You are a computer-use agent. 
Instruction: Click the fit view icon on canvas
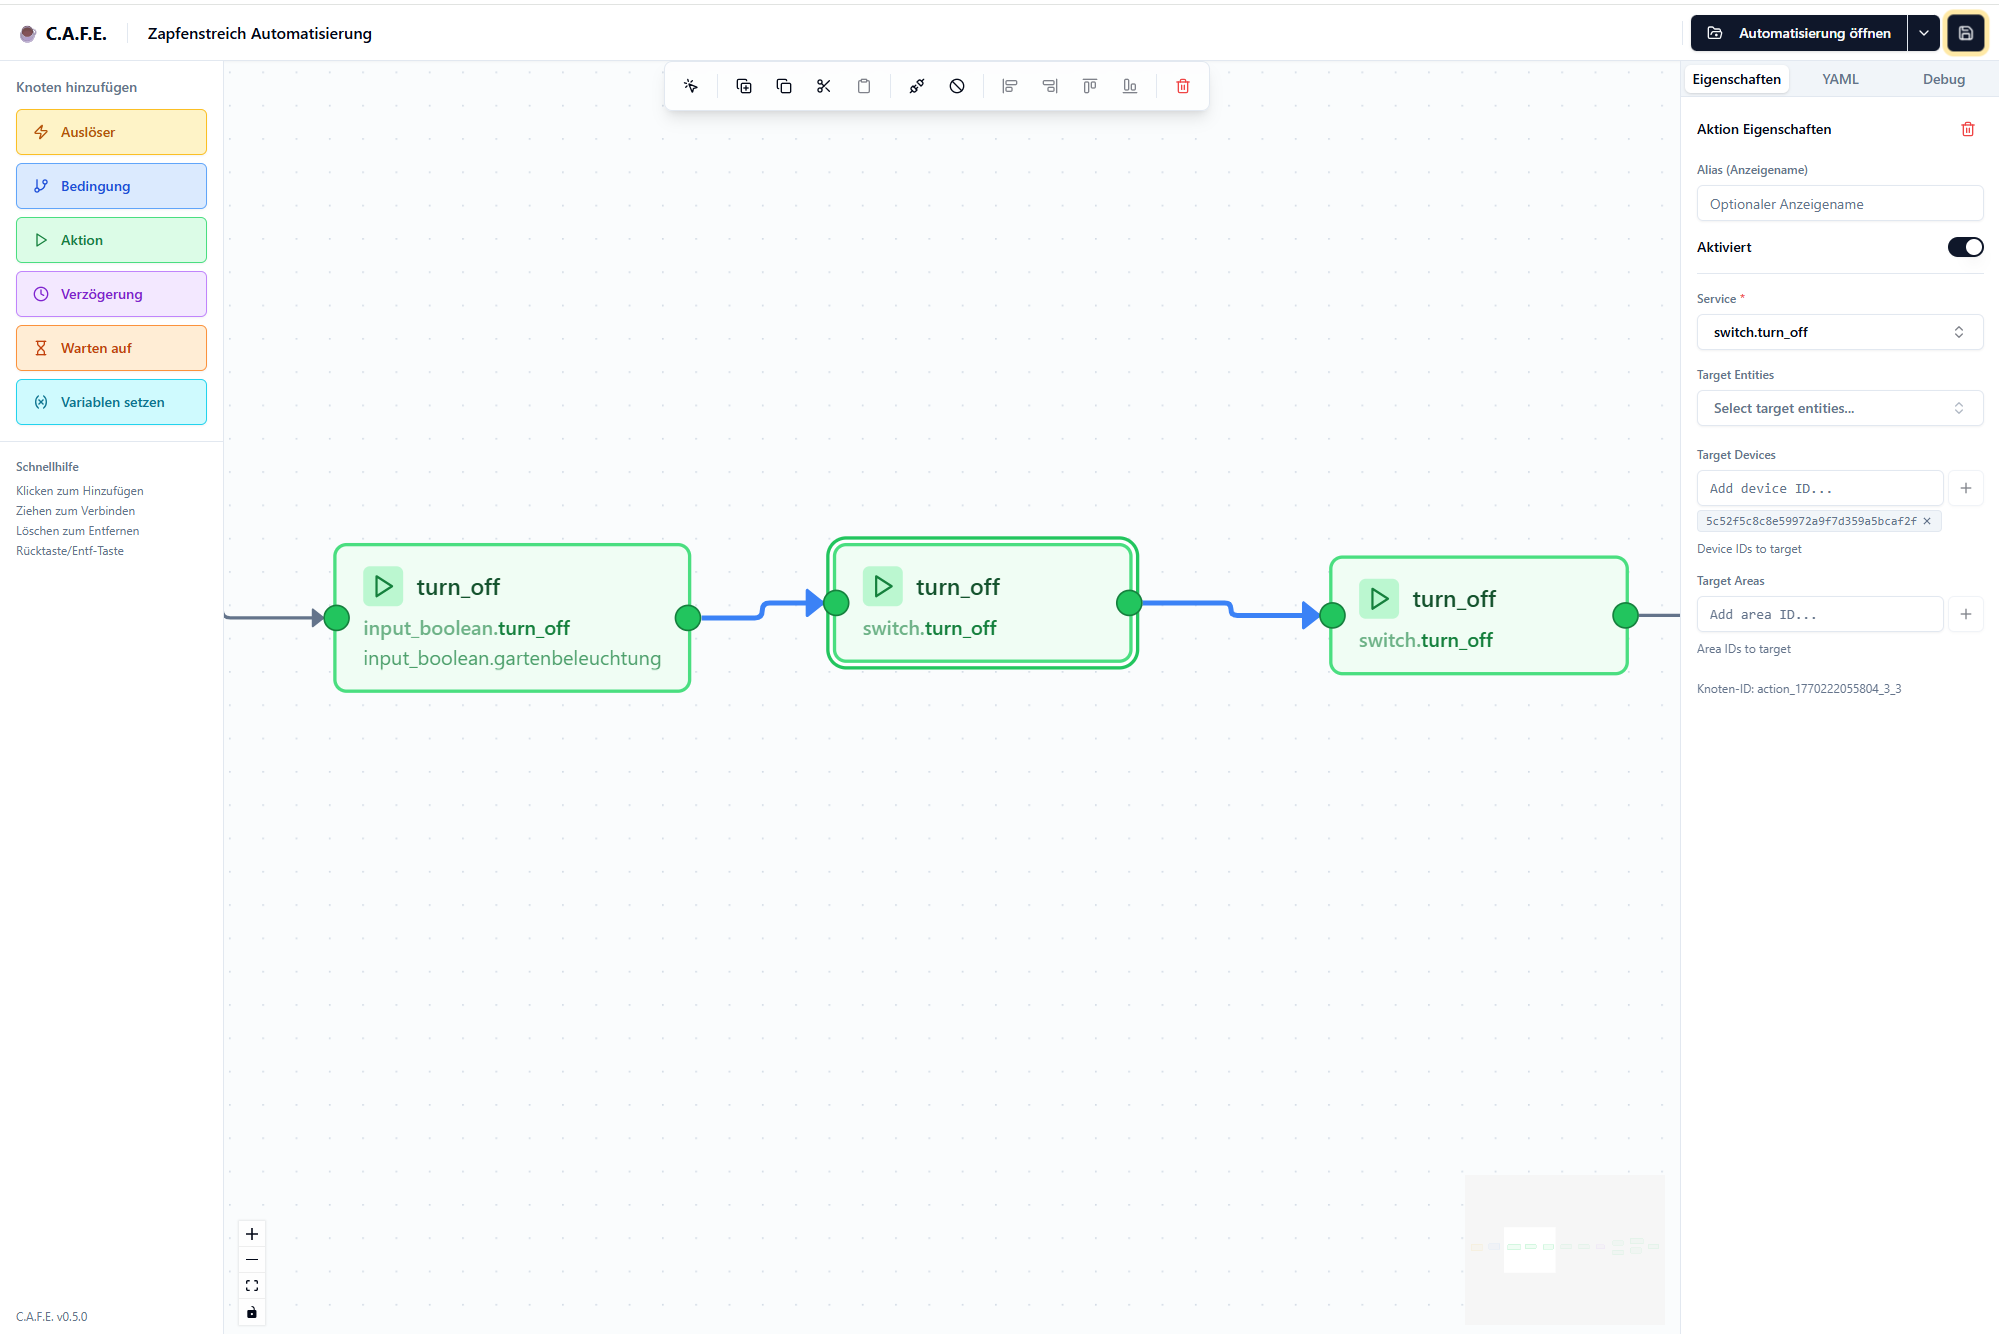(252, 1286)
